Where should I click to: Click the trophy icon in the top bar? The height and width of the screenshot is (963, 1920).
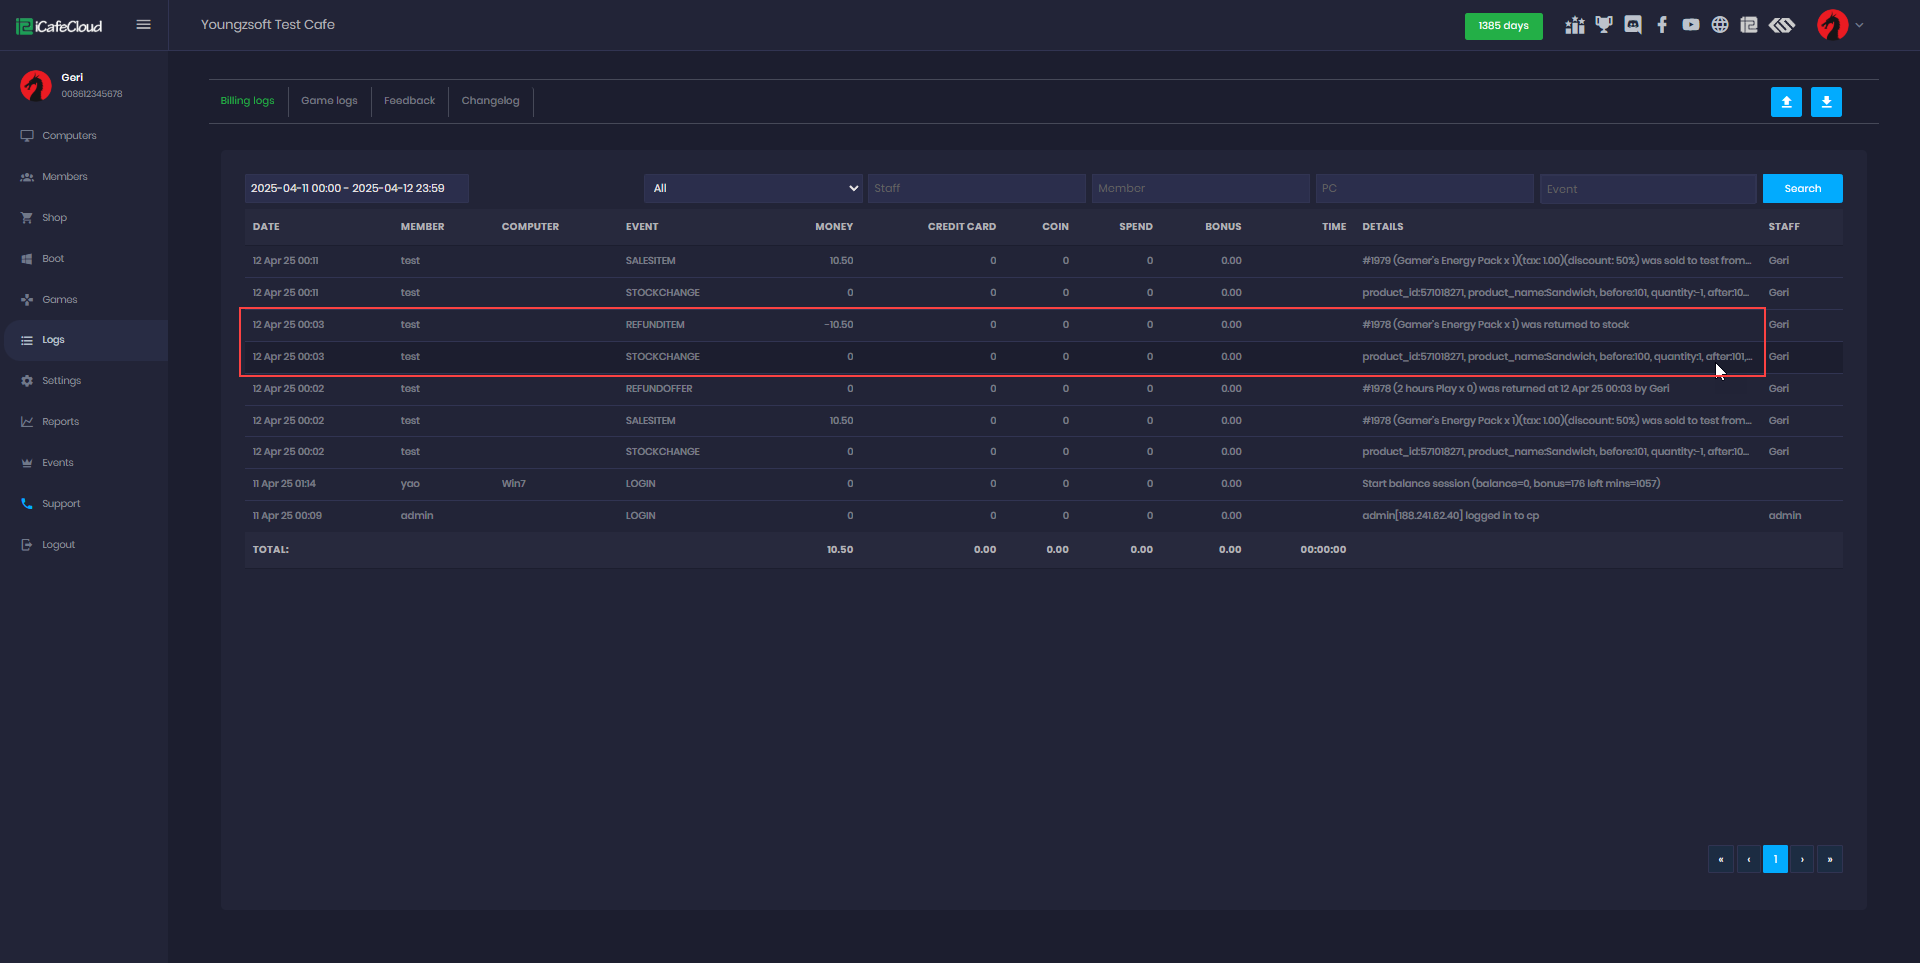[1604, 25]
